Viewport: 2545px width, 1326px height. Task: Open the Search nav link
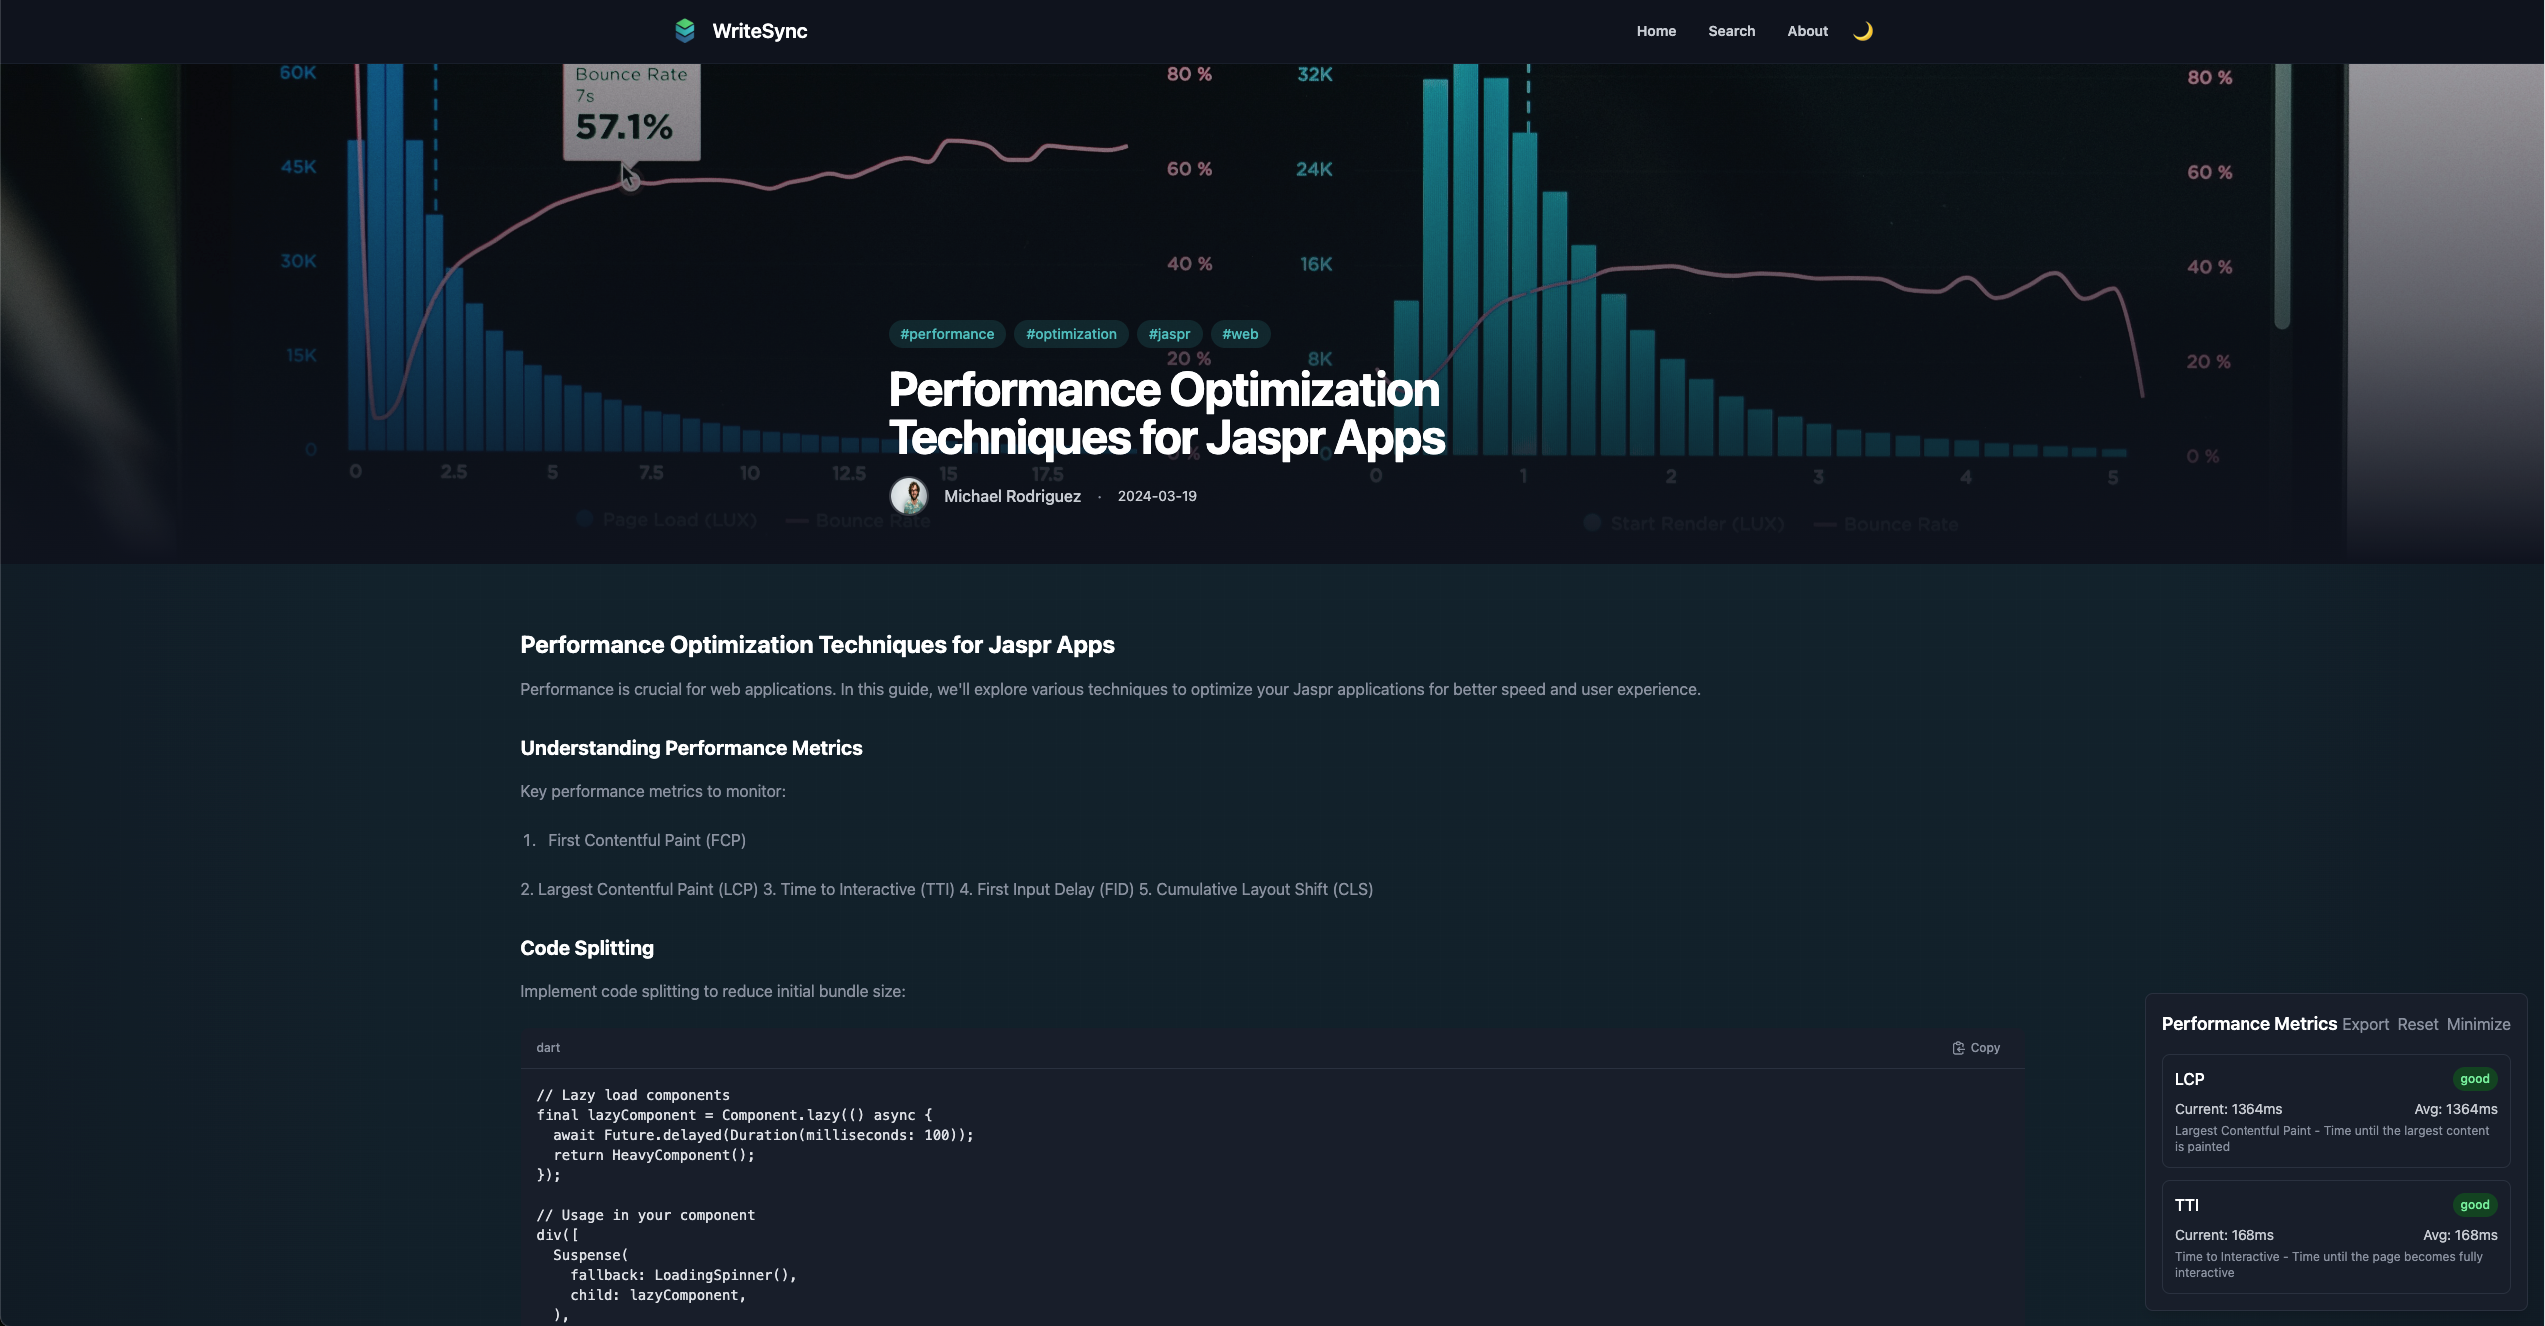[1731, 31]
